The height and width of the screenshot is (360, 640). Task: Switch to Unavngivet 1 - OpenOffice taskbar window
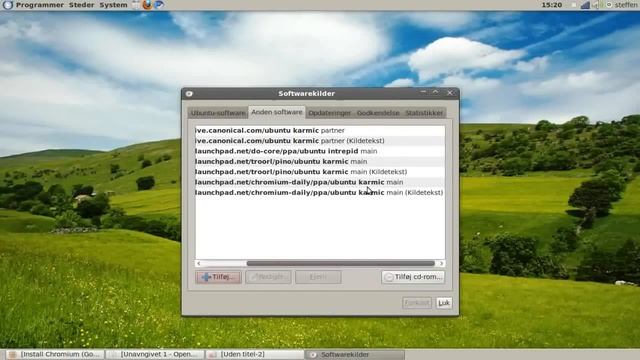pos(156,354)
